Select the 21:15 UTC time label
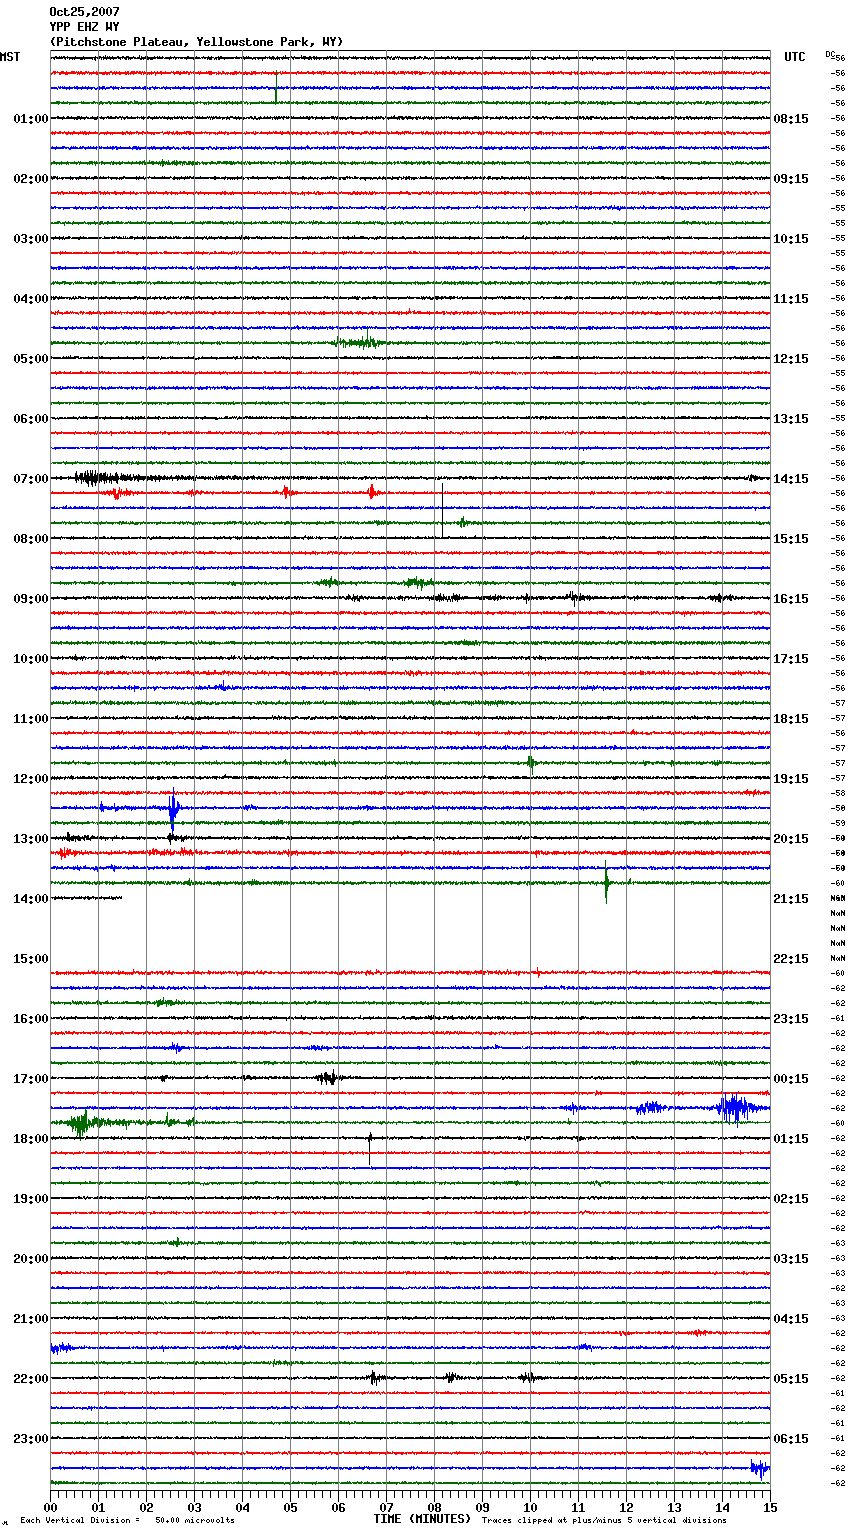 coord(791,899)
